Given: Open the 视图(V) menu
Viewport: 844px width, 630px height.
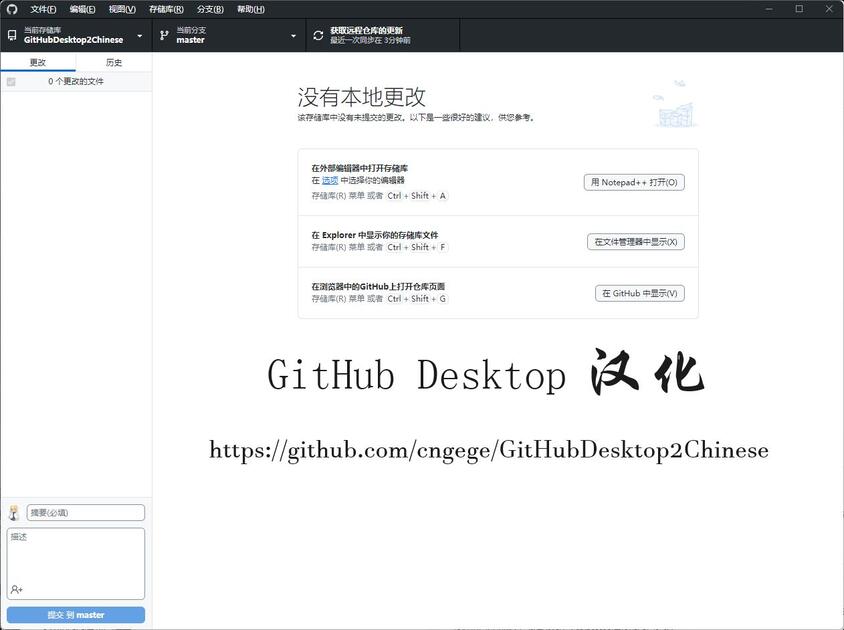Looking at the screenshot, I should pyautogui.click(x=122, y=9).
